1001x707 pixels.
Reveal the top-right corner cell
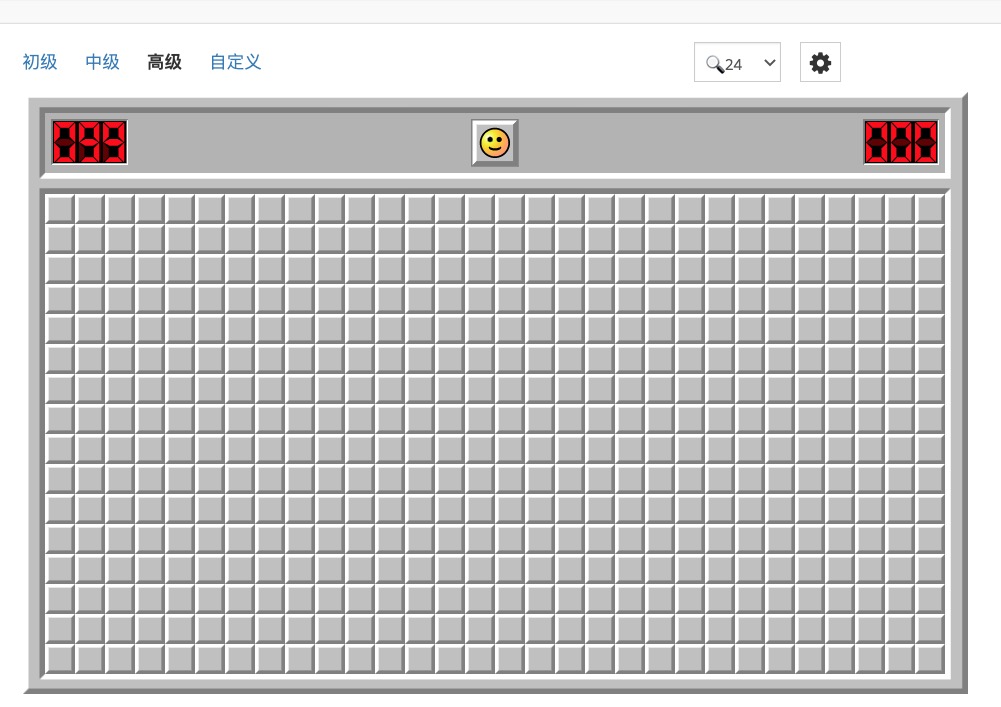(x=930, y=209)
